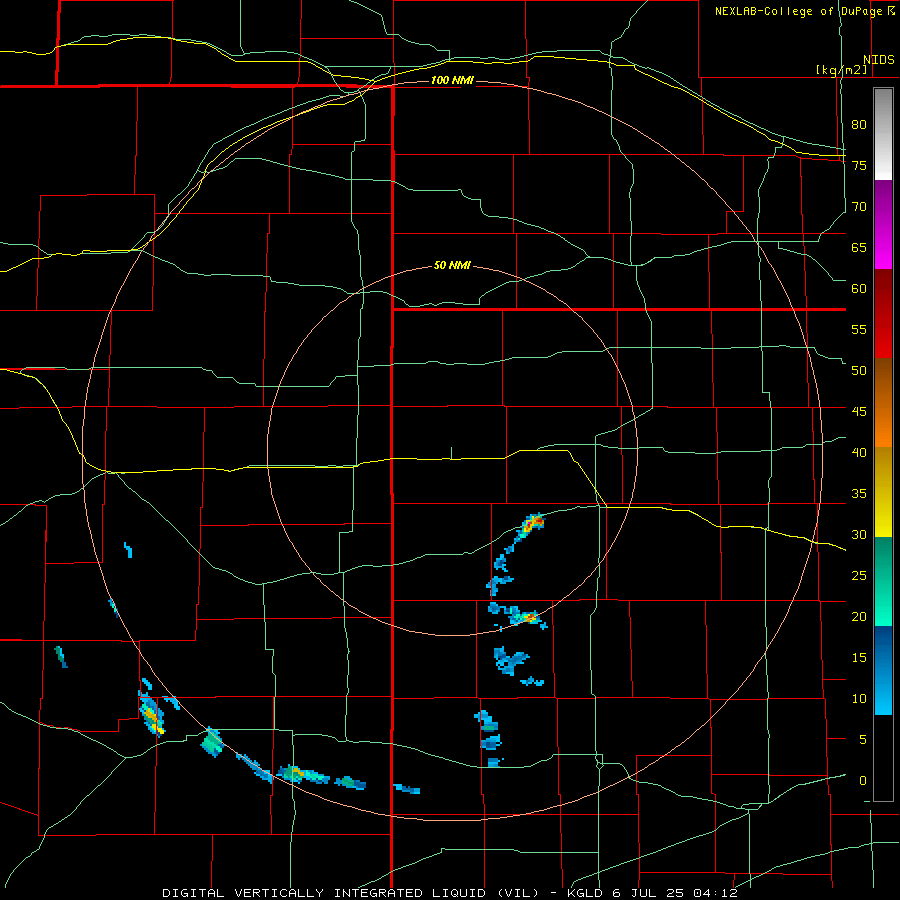Click the 20 value on the color scale

[x=859, y=616]
